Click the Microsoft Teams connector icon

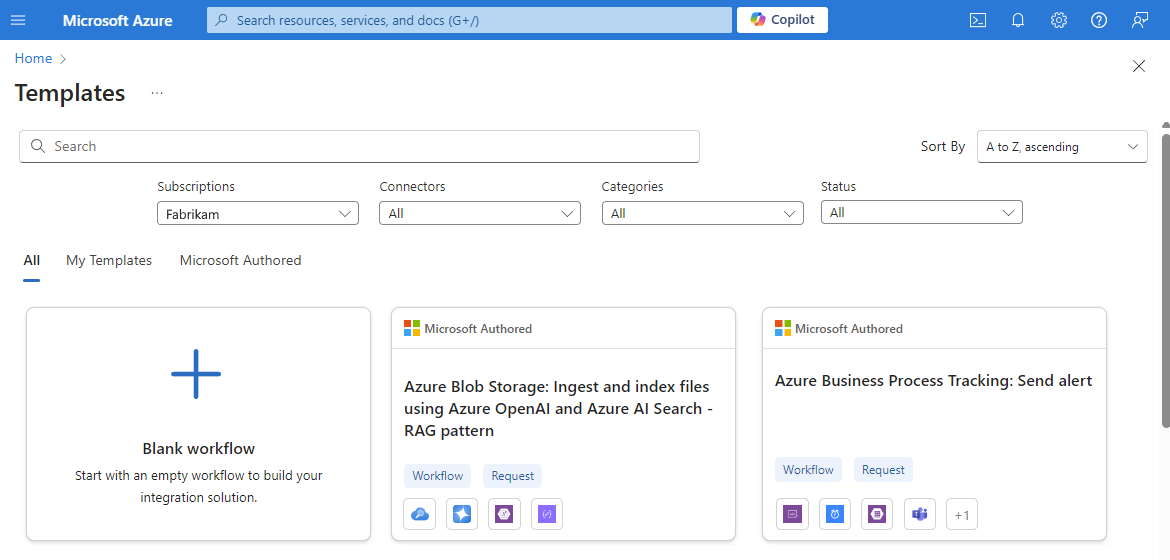[x=919, y=514]
